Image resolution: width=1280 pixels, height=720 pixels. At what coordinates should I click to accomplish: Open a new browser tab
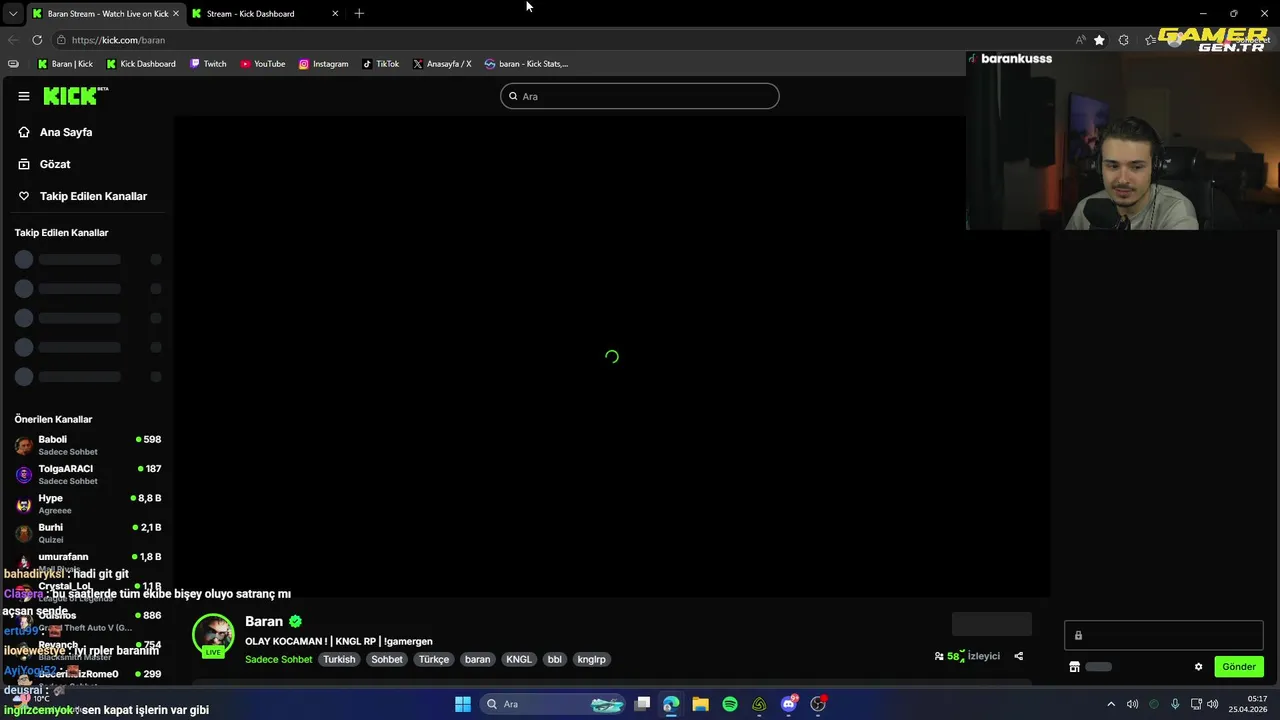pyautogui.click(x=359, y=13)
